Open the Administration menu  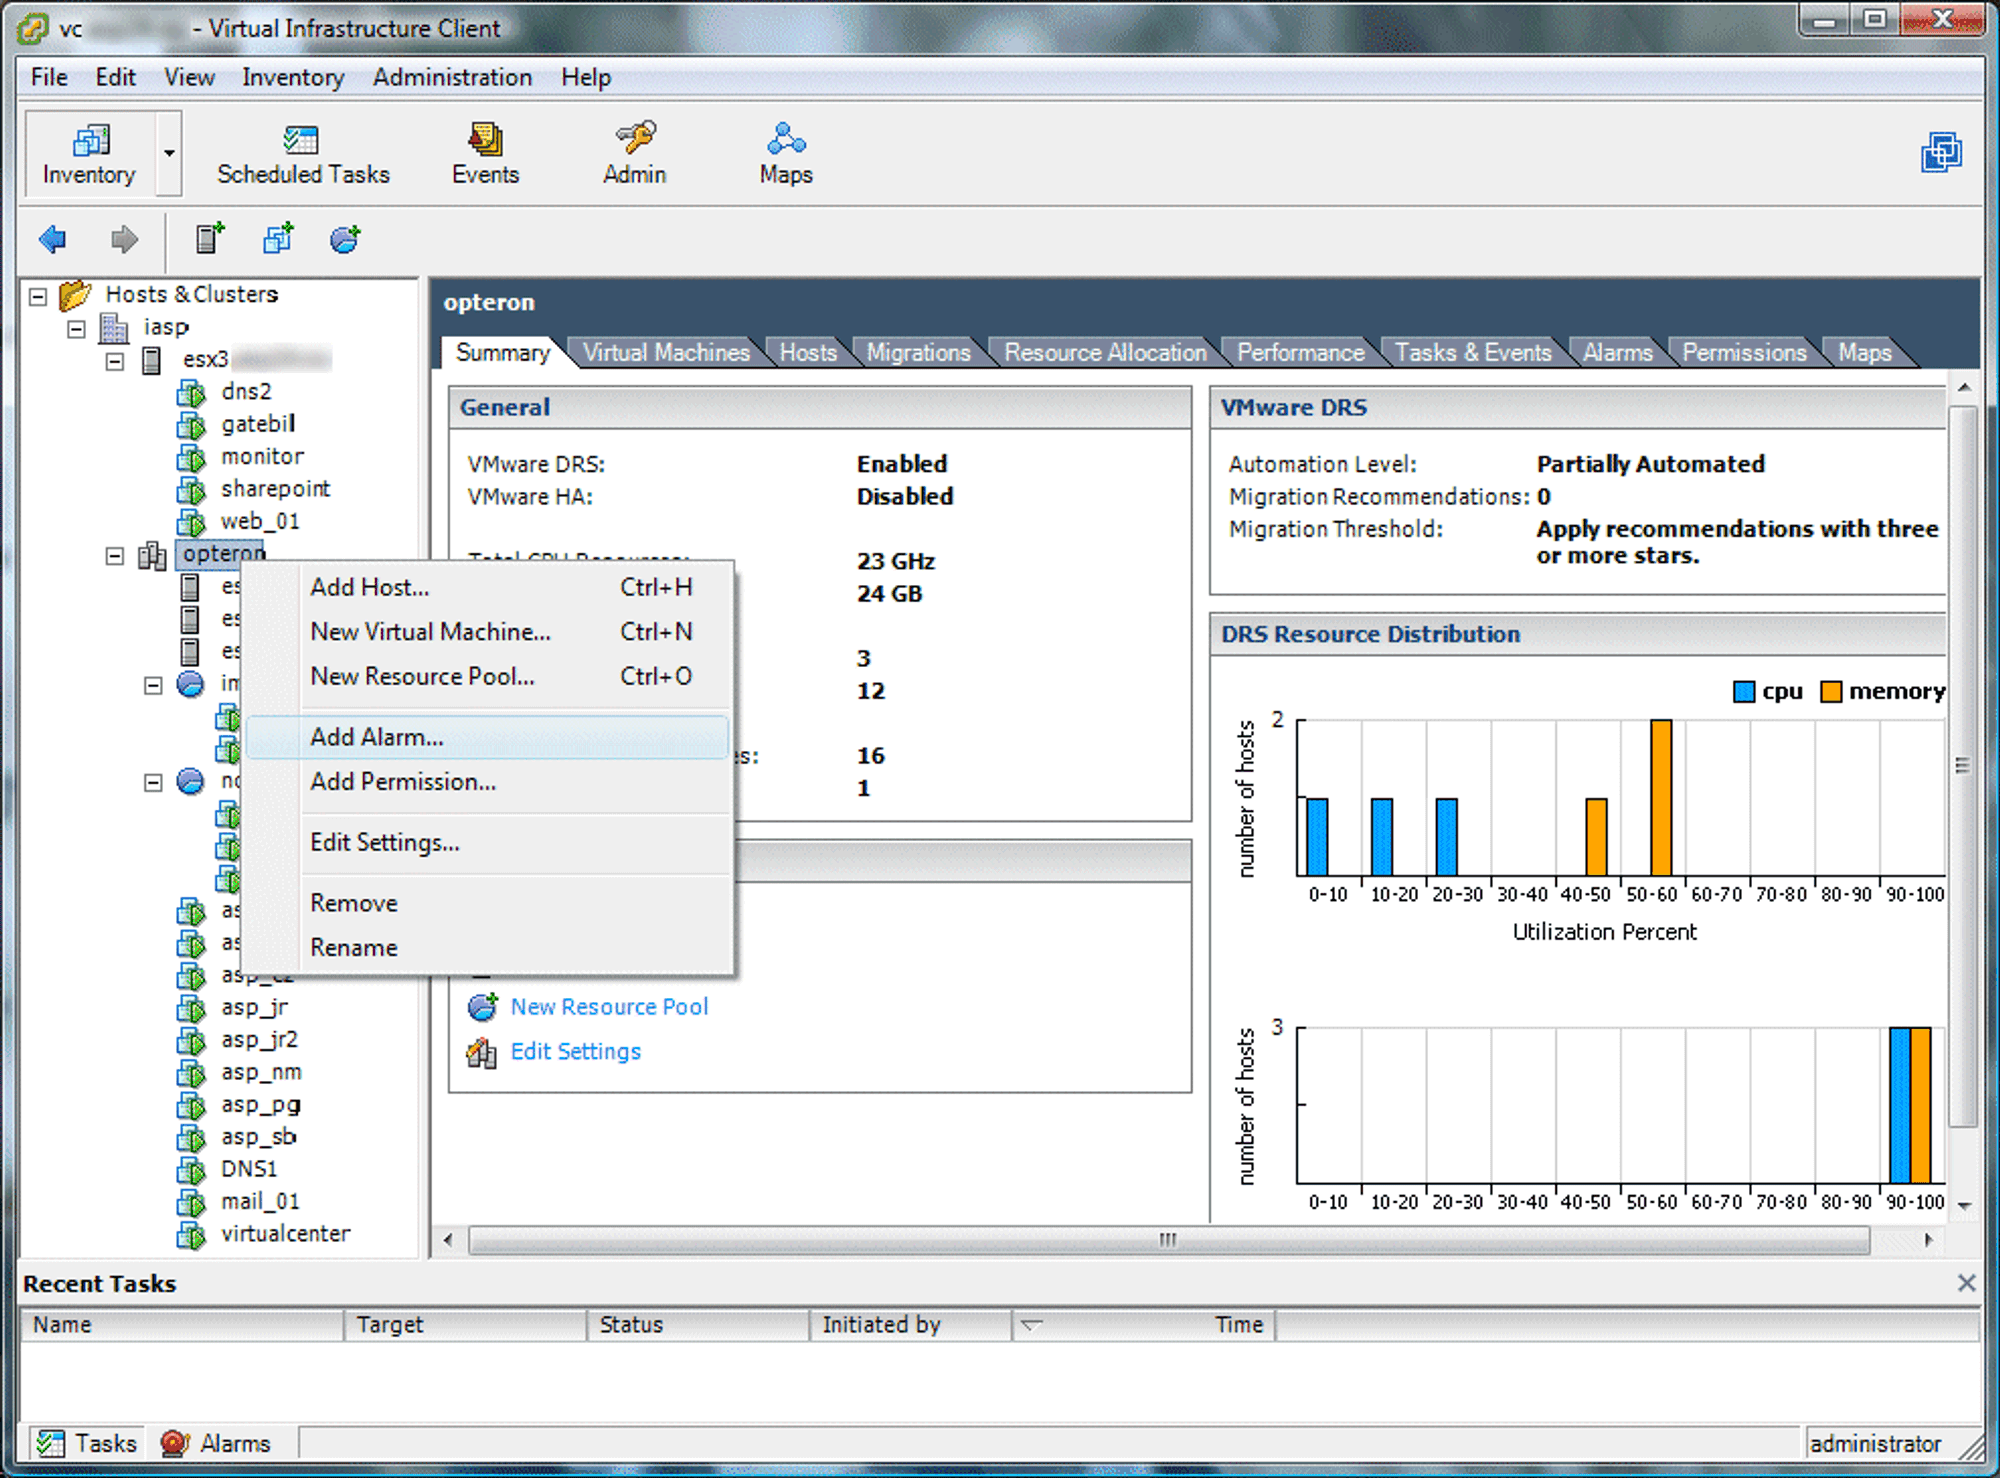click(452, 77)
